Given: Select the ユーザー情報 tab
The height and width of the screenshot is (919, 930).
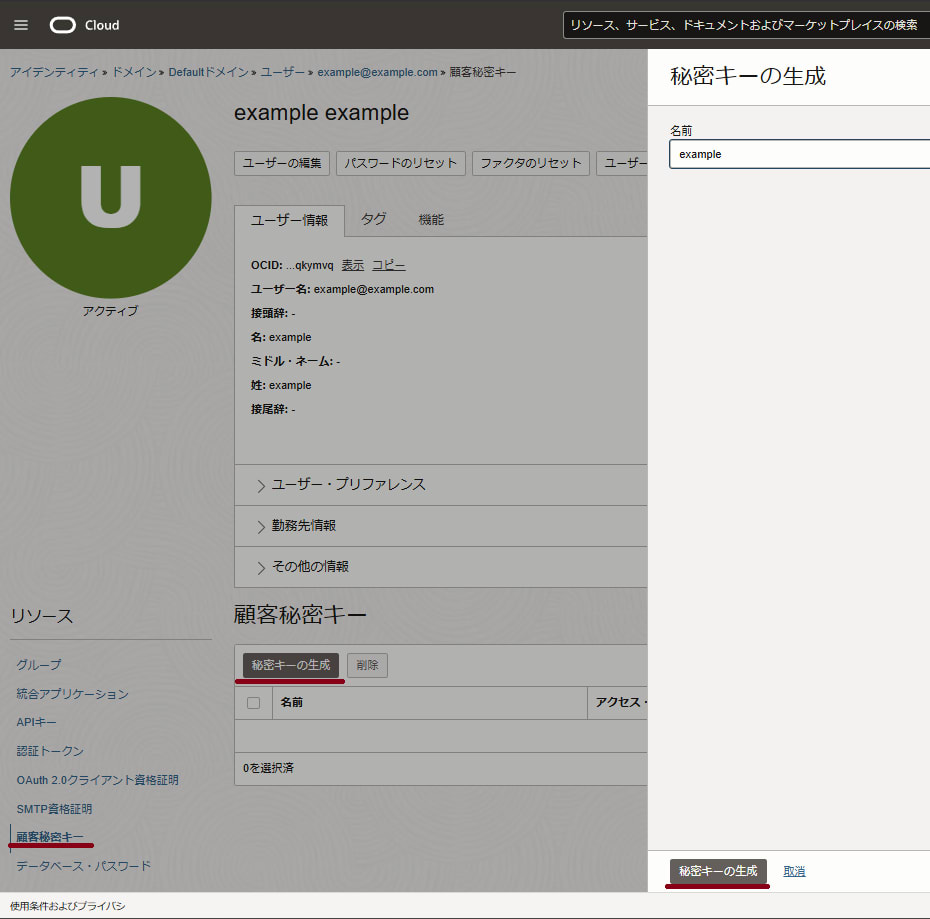Looking at the screenshot, I should [289, 220].
